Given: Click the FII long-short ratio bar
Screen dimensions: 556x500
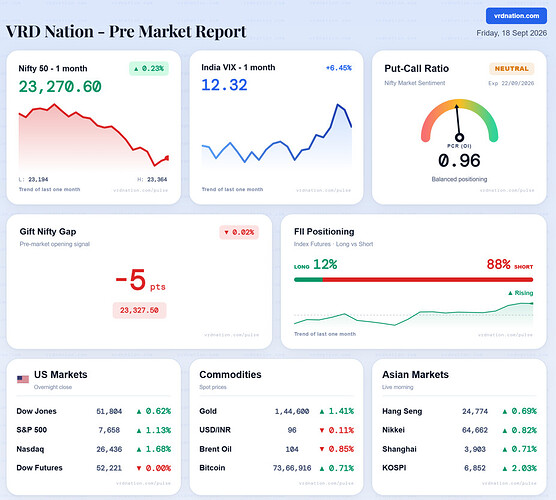Looking at the screenshot, I should pos(413,280).
